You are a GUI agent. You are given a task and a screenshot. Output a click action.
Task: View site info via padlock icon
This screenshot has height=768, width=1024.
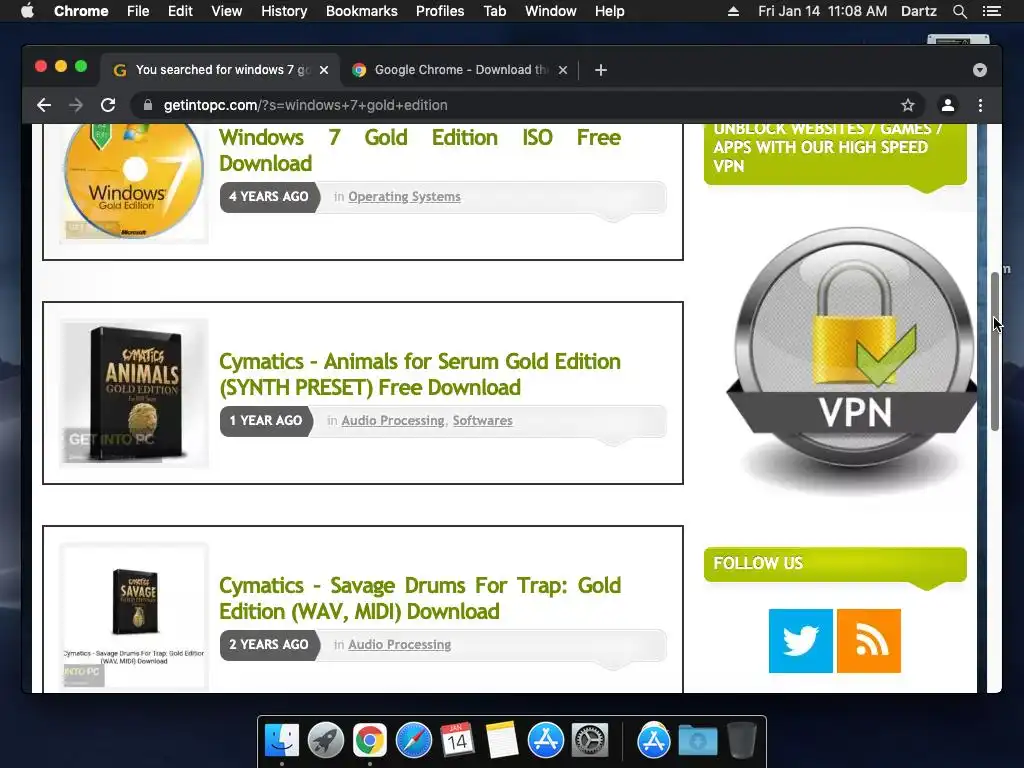click(x=148, y=105)
